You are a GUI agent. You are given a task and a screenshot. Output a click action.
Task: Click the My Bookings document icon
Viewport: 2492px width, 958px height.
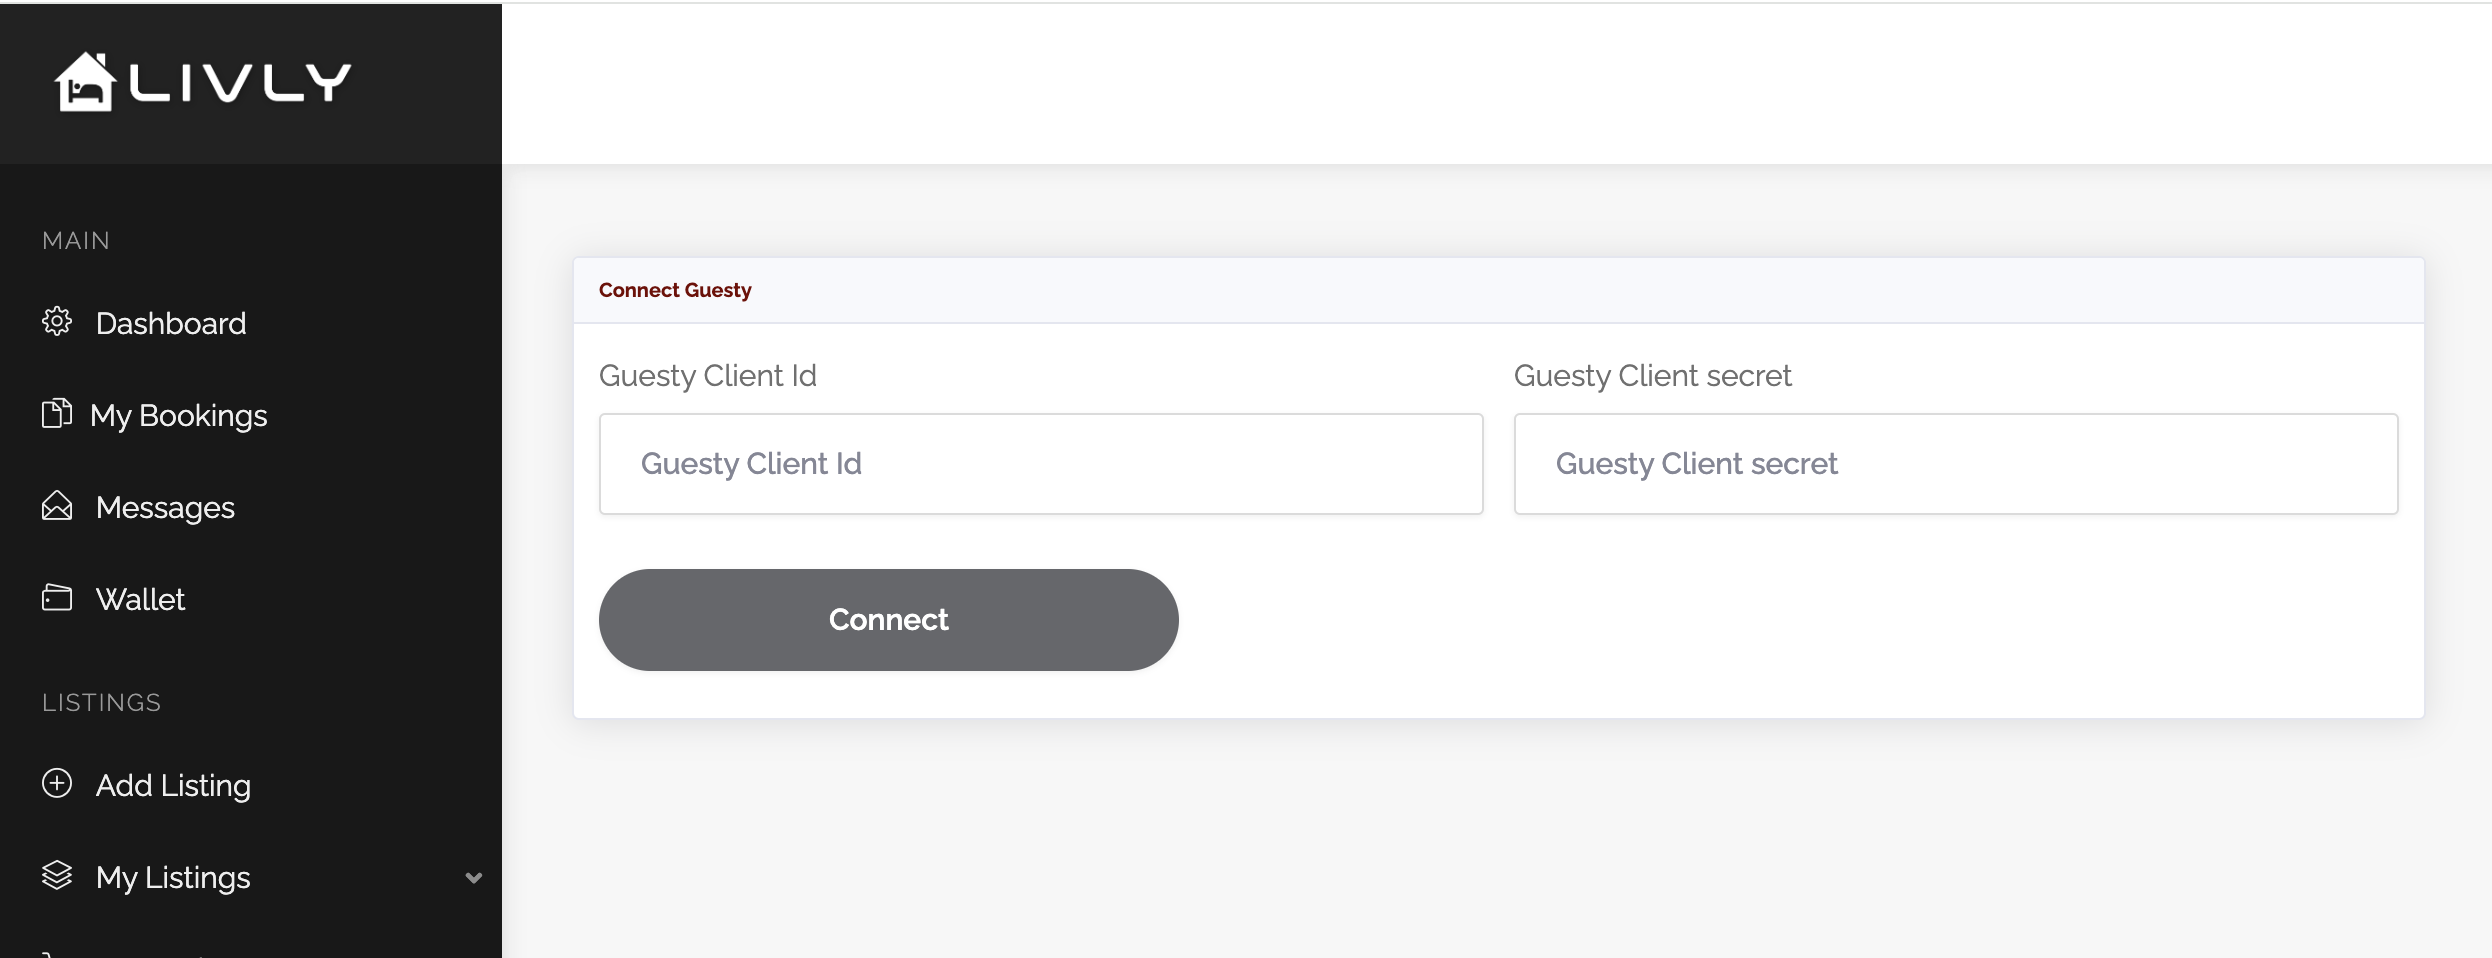tap(57, 413)
